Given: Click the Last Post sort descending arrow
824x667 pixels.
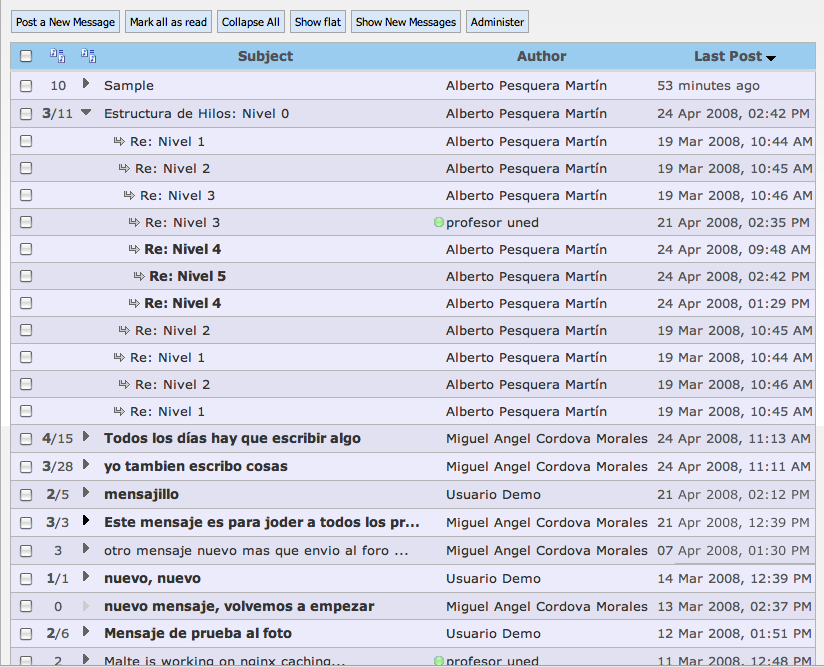Looking at the screenshot, I should tap(771, 58).
